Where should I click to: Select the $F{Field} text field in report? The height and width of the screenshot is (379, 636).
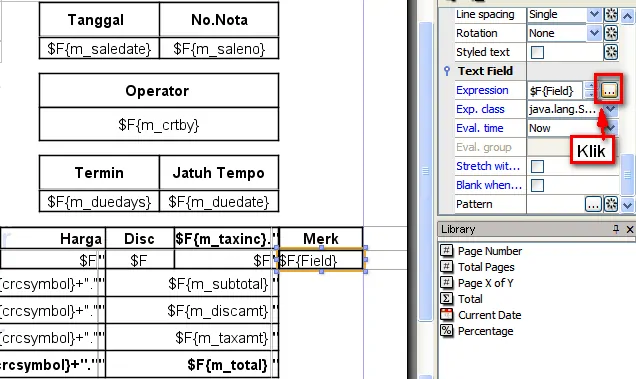click(x=321, y=260)
